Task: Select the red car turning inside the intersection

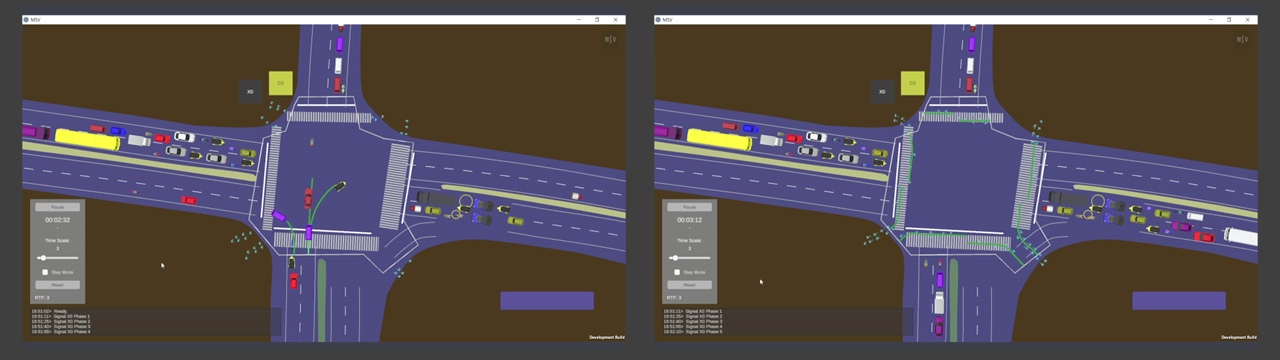Action: (308, 197)
